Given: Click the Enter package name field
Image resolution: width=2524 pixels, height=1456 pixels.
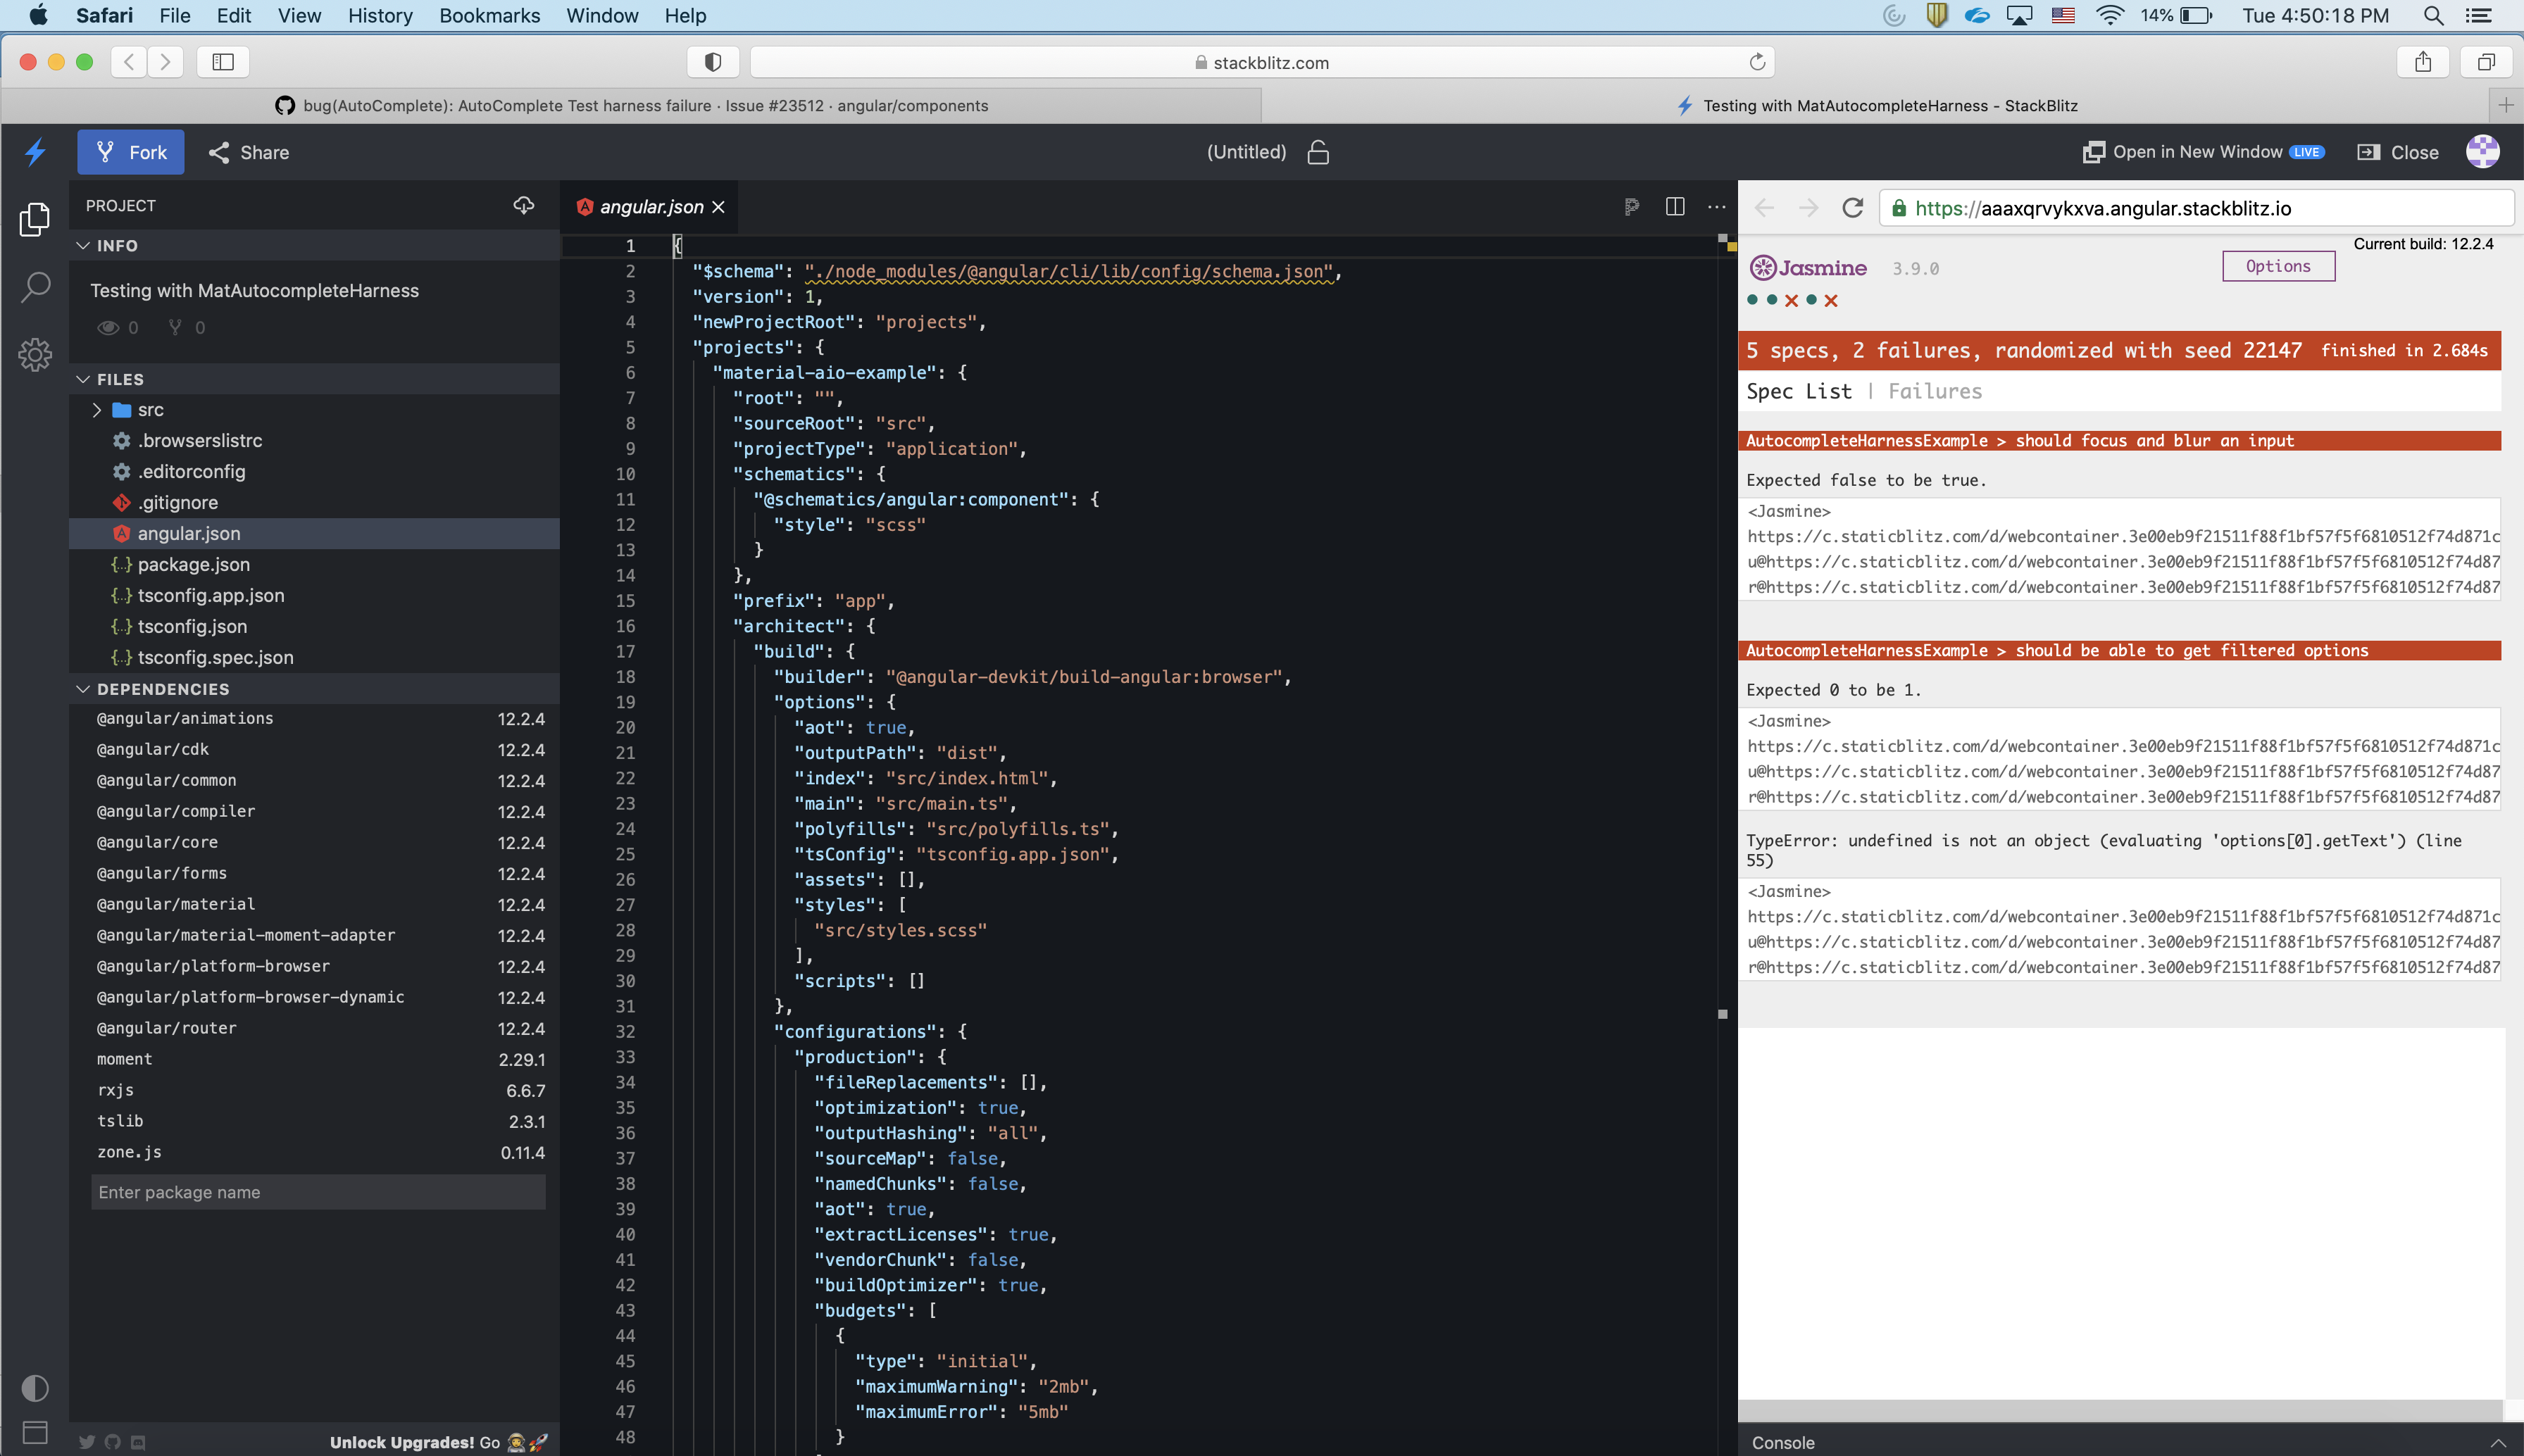Looking at the screenshot, I should [x=318, y=1192].
